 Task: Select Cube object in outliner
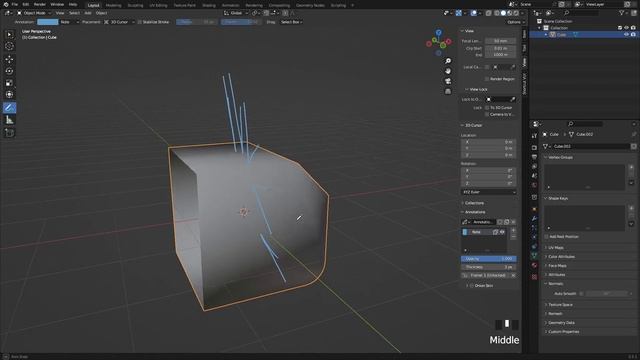[x=562, y=35]
